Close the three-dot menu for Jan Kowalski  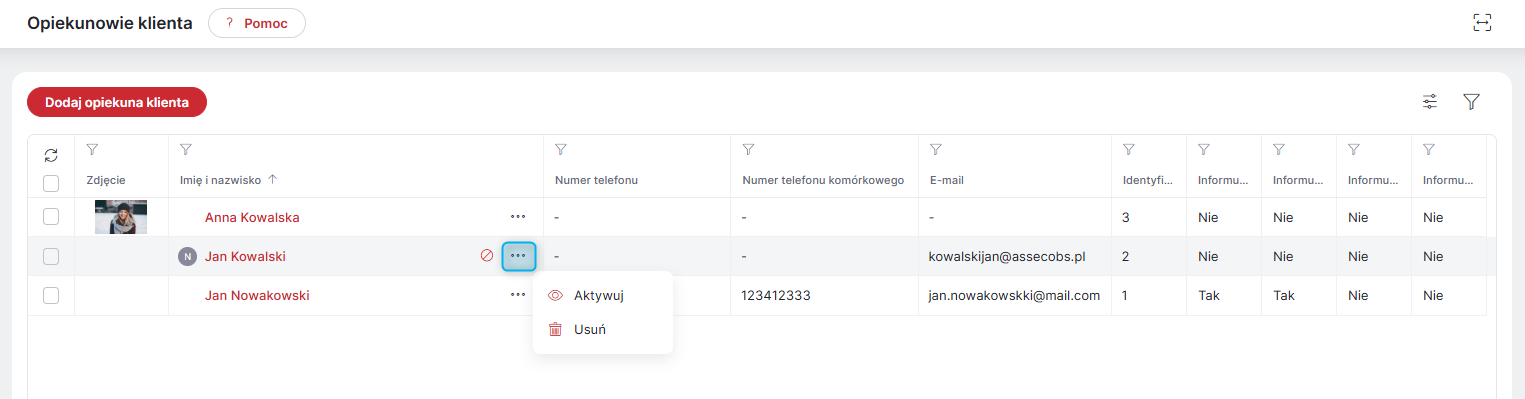tap(518, 256)
